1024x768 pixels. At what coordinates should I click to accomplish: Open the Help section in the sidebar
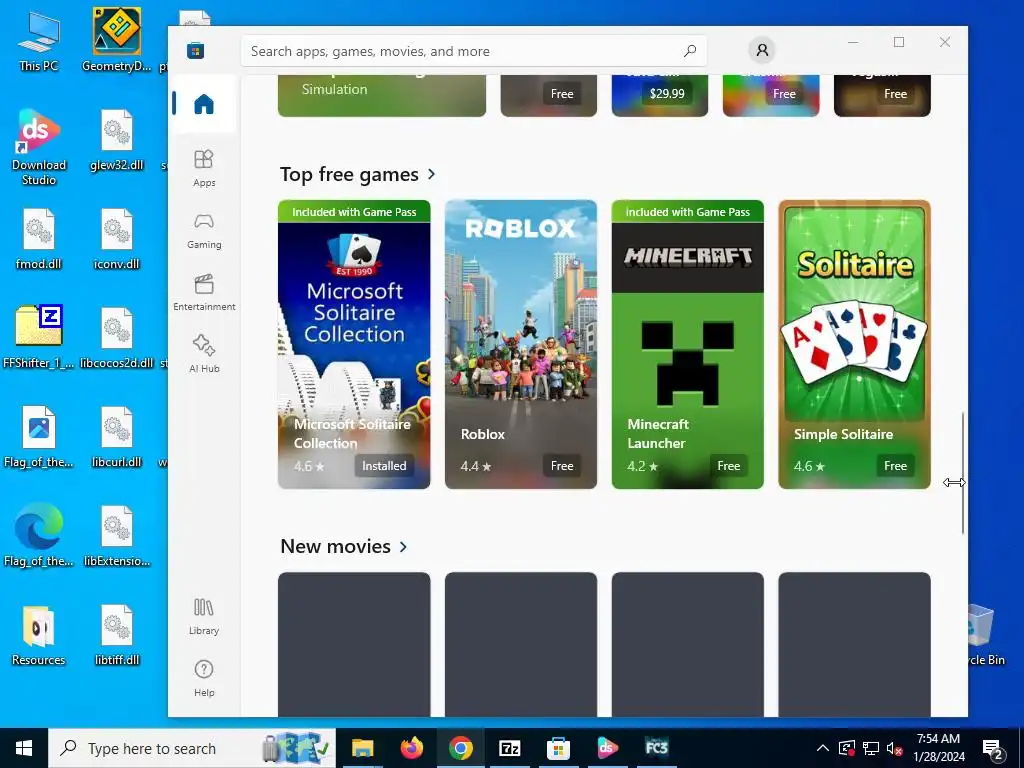pos(204,678)
